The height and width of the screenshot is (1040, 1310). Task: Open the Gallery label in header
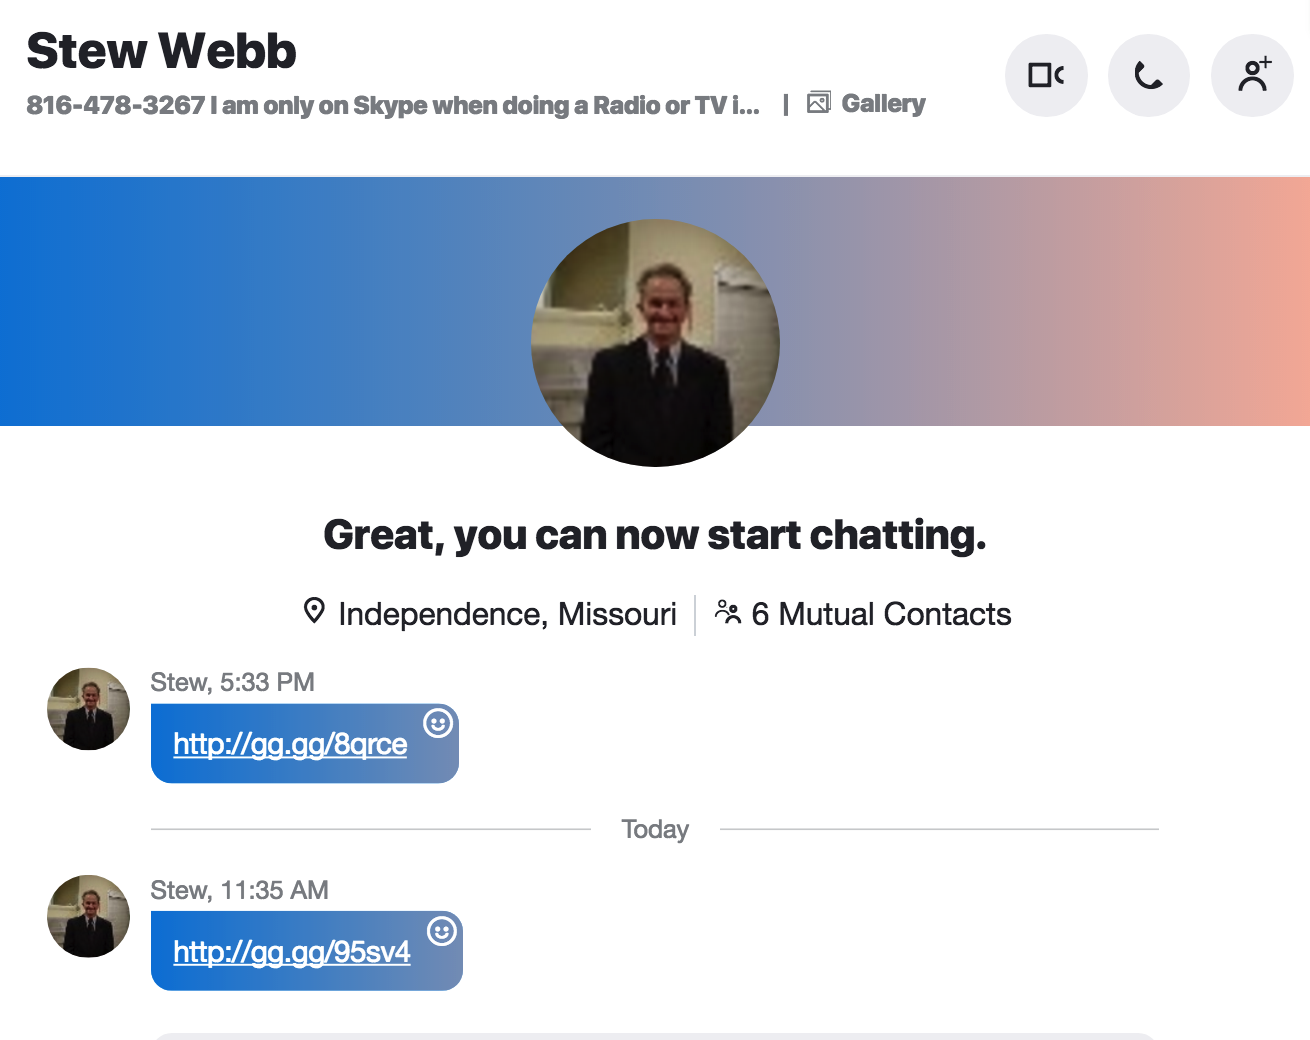(x=883, y=103)
